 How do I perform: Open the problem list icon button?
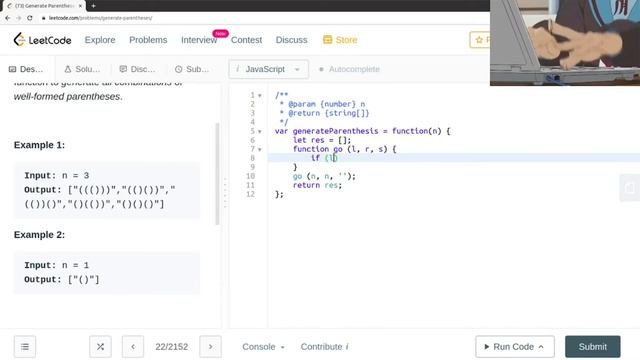coord(25,347)
